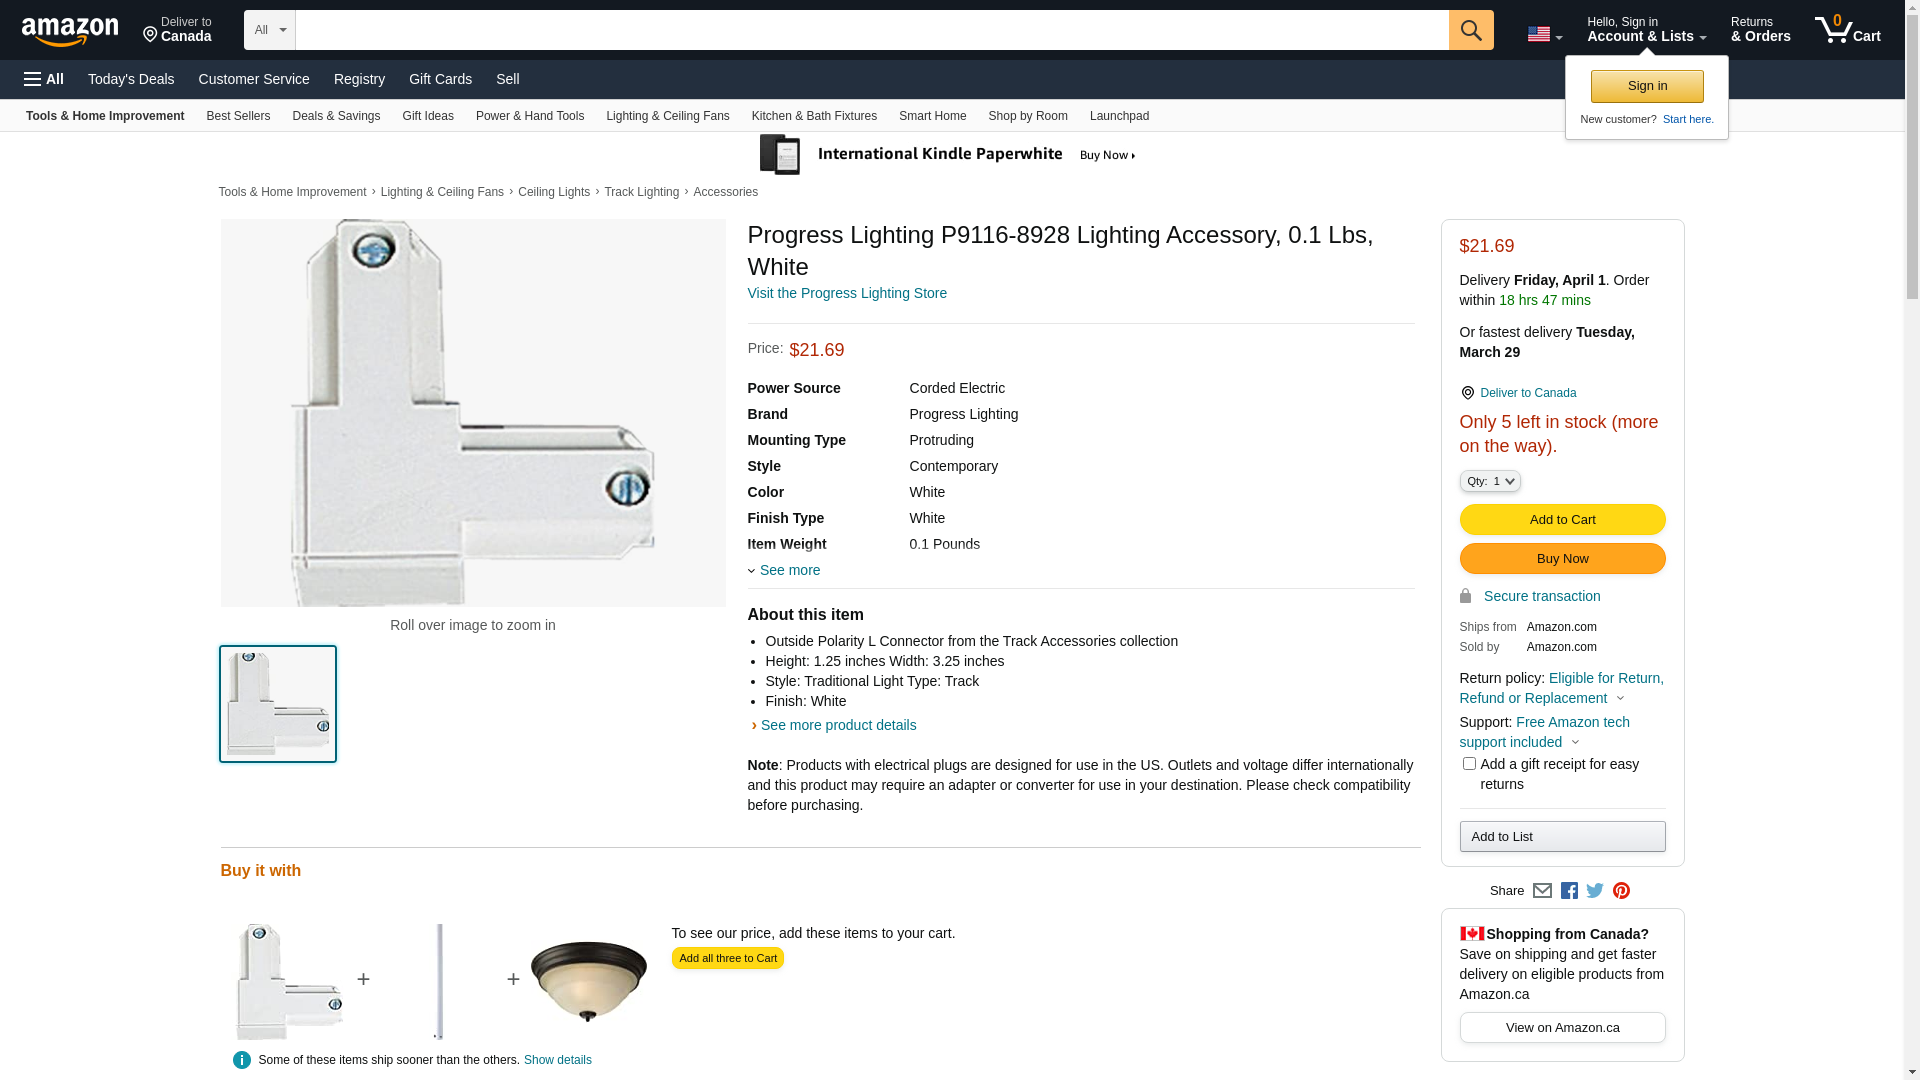
Task: Click the search magnifier icon button
Action: tap(1470, 30)
